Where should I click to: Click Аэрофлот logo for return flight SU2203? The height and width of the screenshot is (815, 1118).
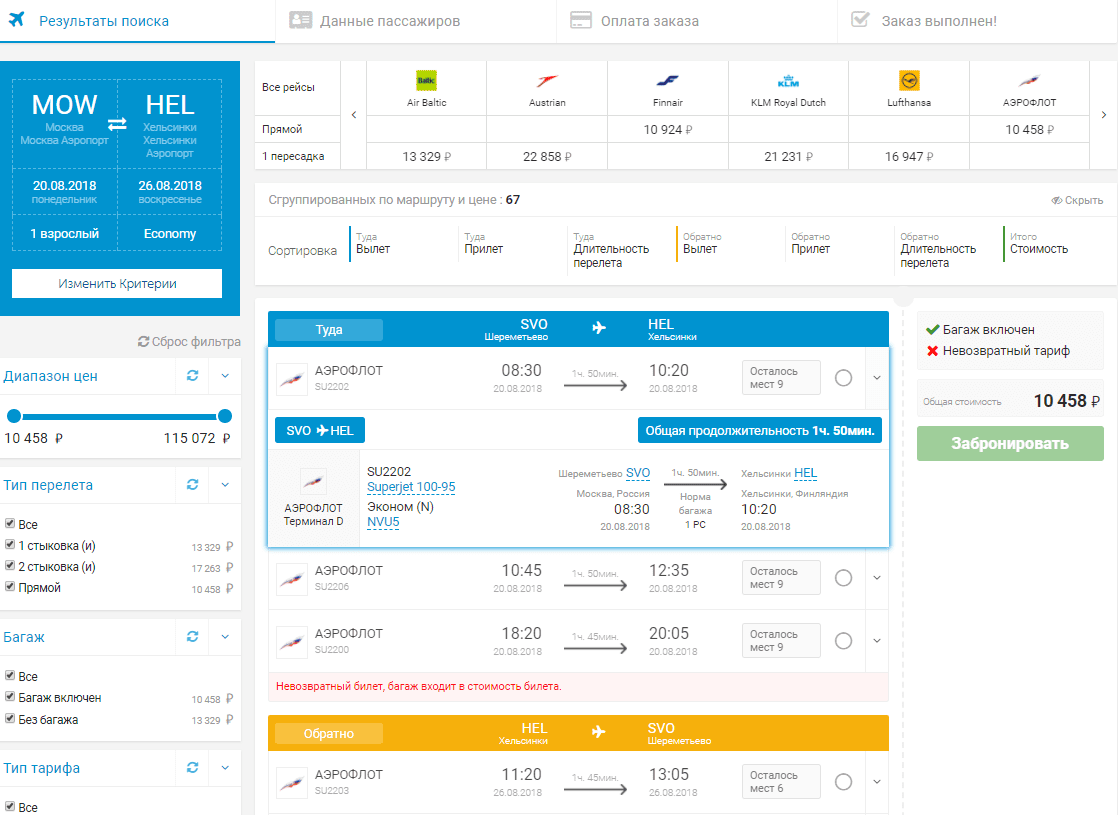[x=292, y=782]
